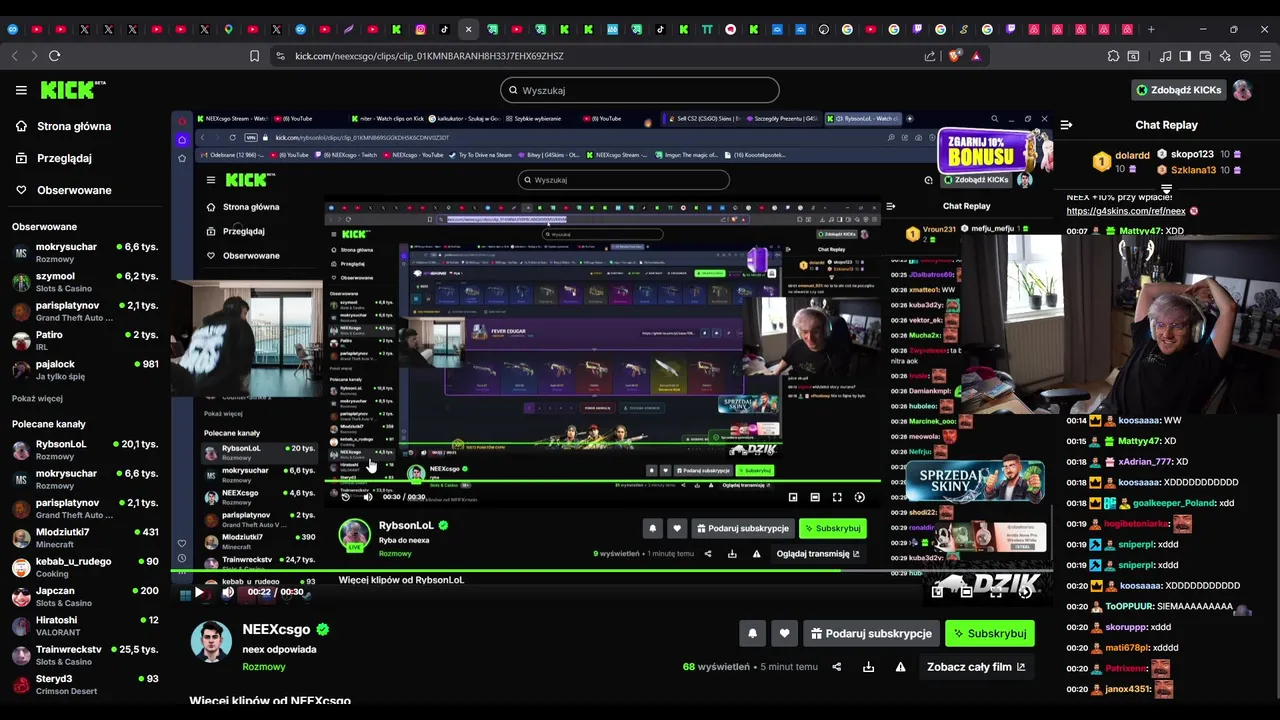Click NEEXcsgo channel name

276,629
